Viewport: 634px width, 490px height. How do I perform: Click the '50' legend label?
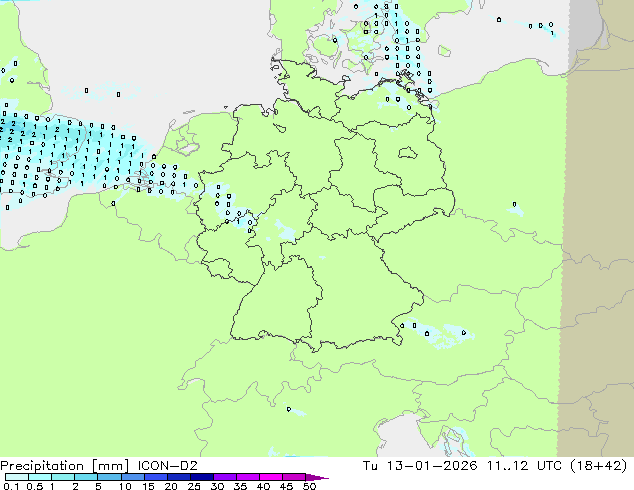tap(309, 486)
